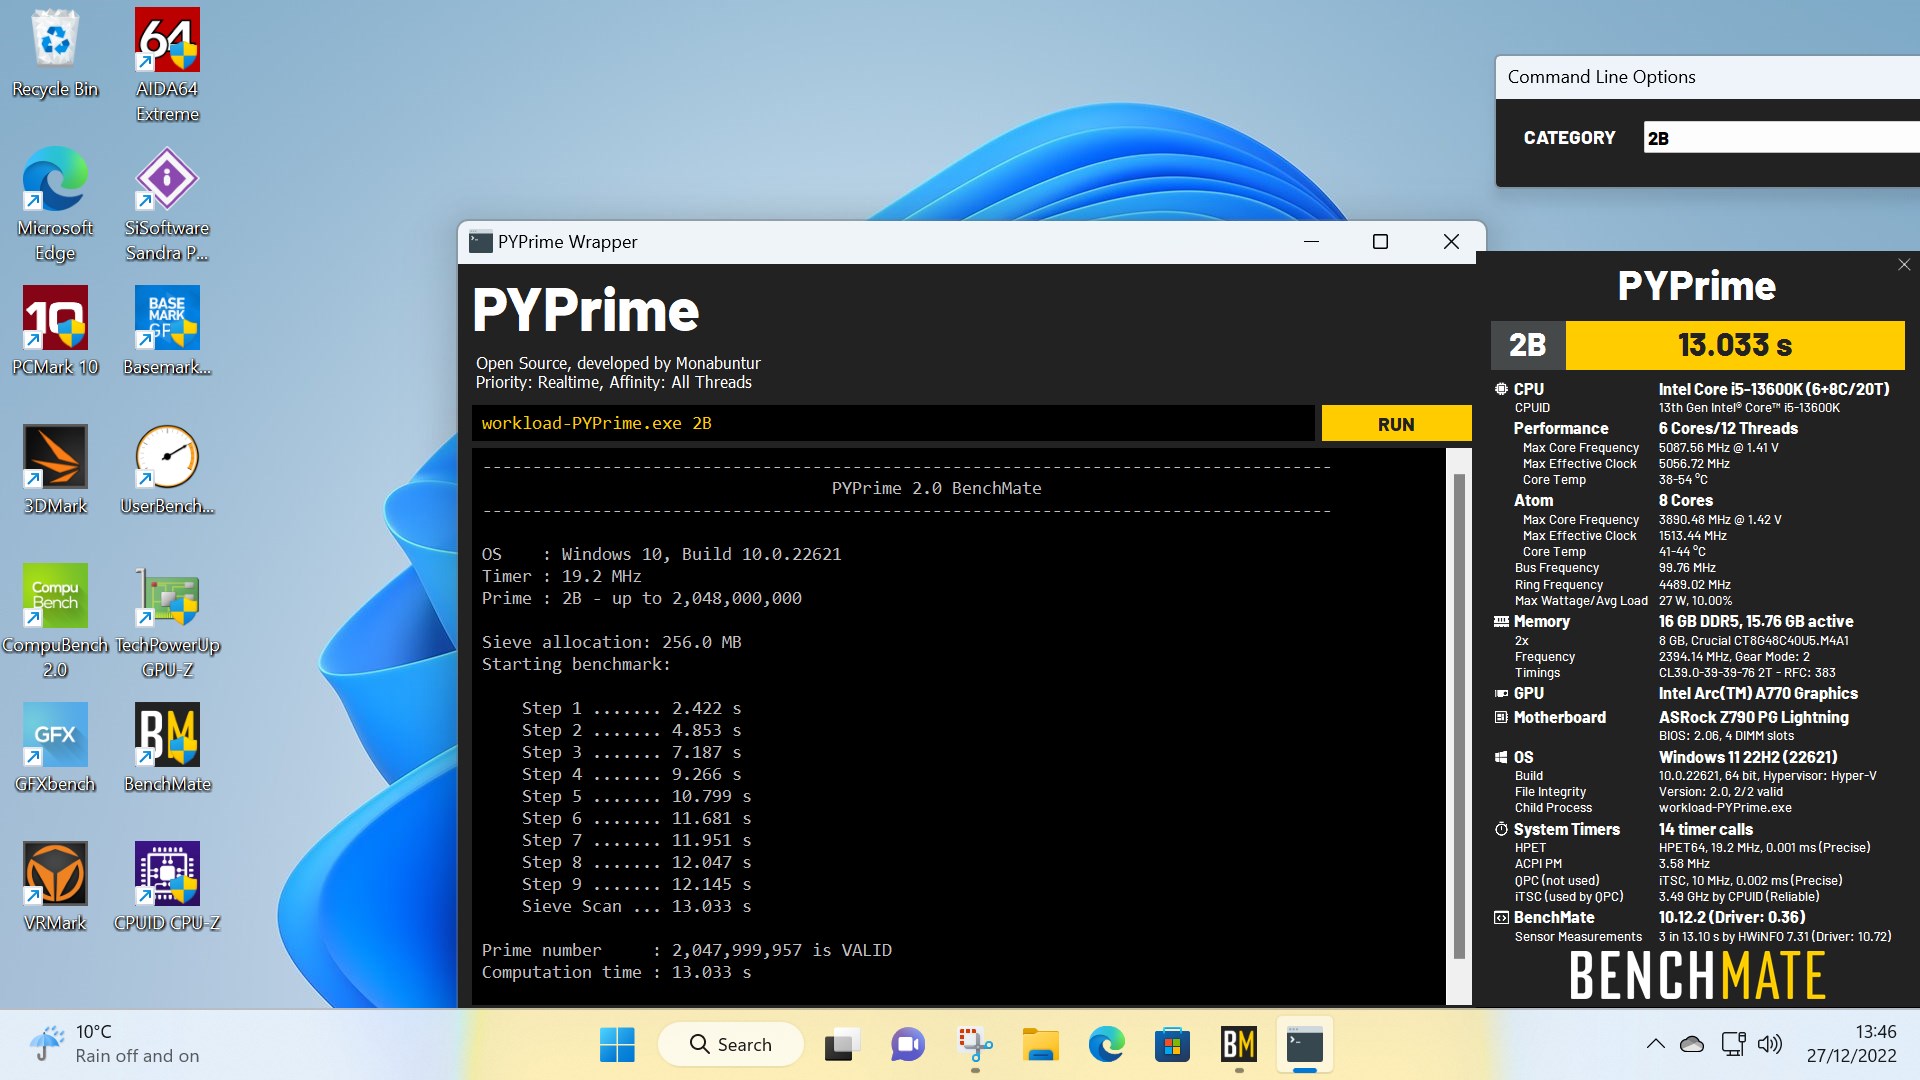
Task: Close the BenchMate PYPrime result panel
Action: (1904, 265)
